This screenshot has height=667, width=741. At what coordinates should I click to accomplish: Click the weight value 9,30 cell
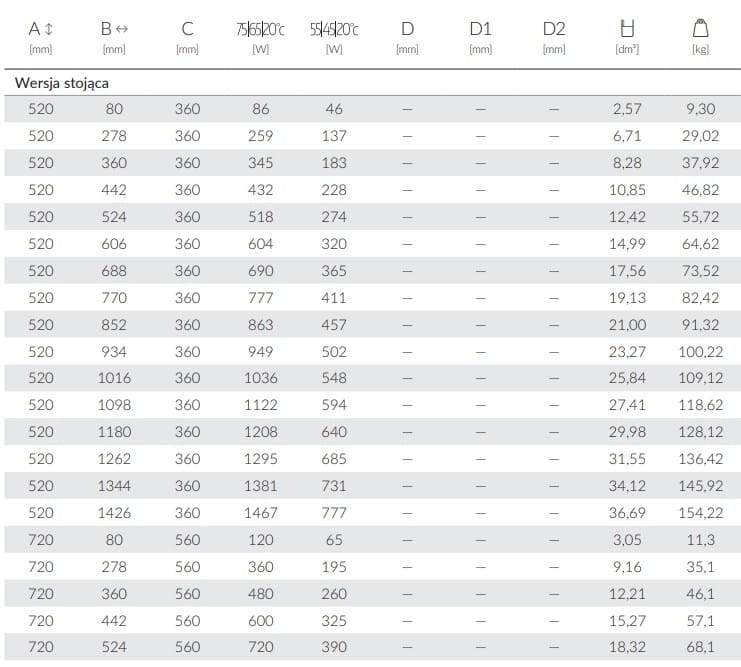pos(700,108)
